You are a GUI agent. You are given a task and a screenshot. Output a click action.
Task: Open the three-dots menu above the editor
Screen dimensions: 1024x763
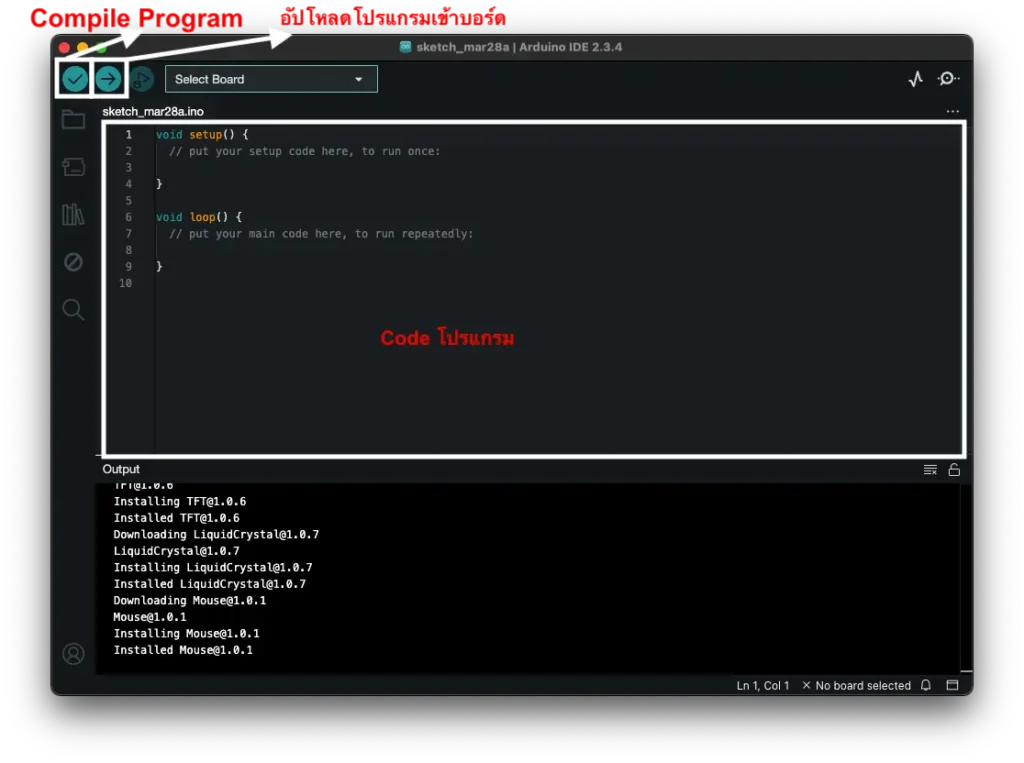952,112
